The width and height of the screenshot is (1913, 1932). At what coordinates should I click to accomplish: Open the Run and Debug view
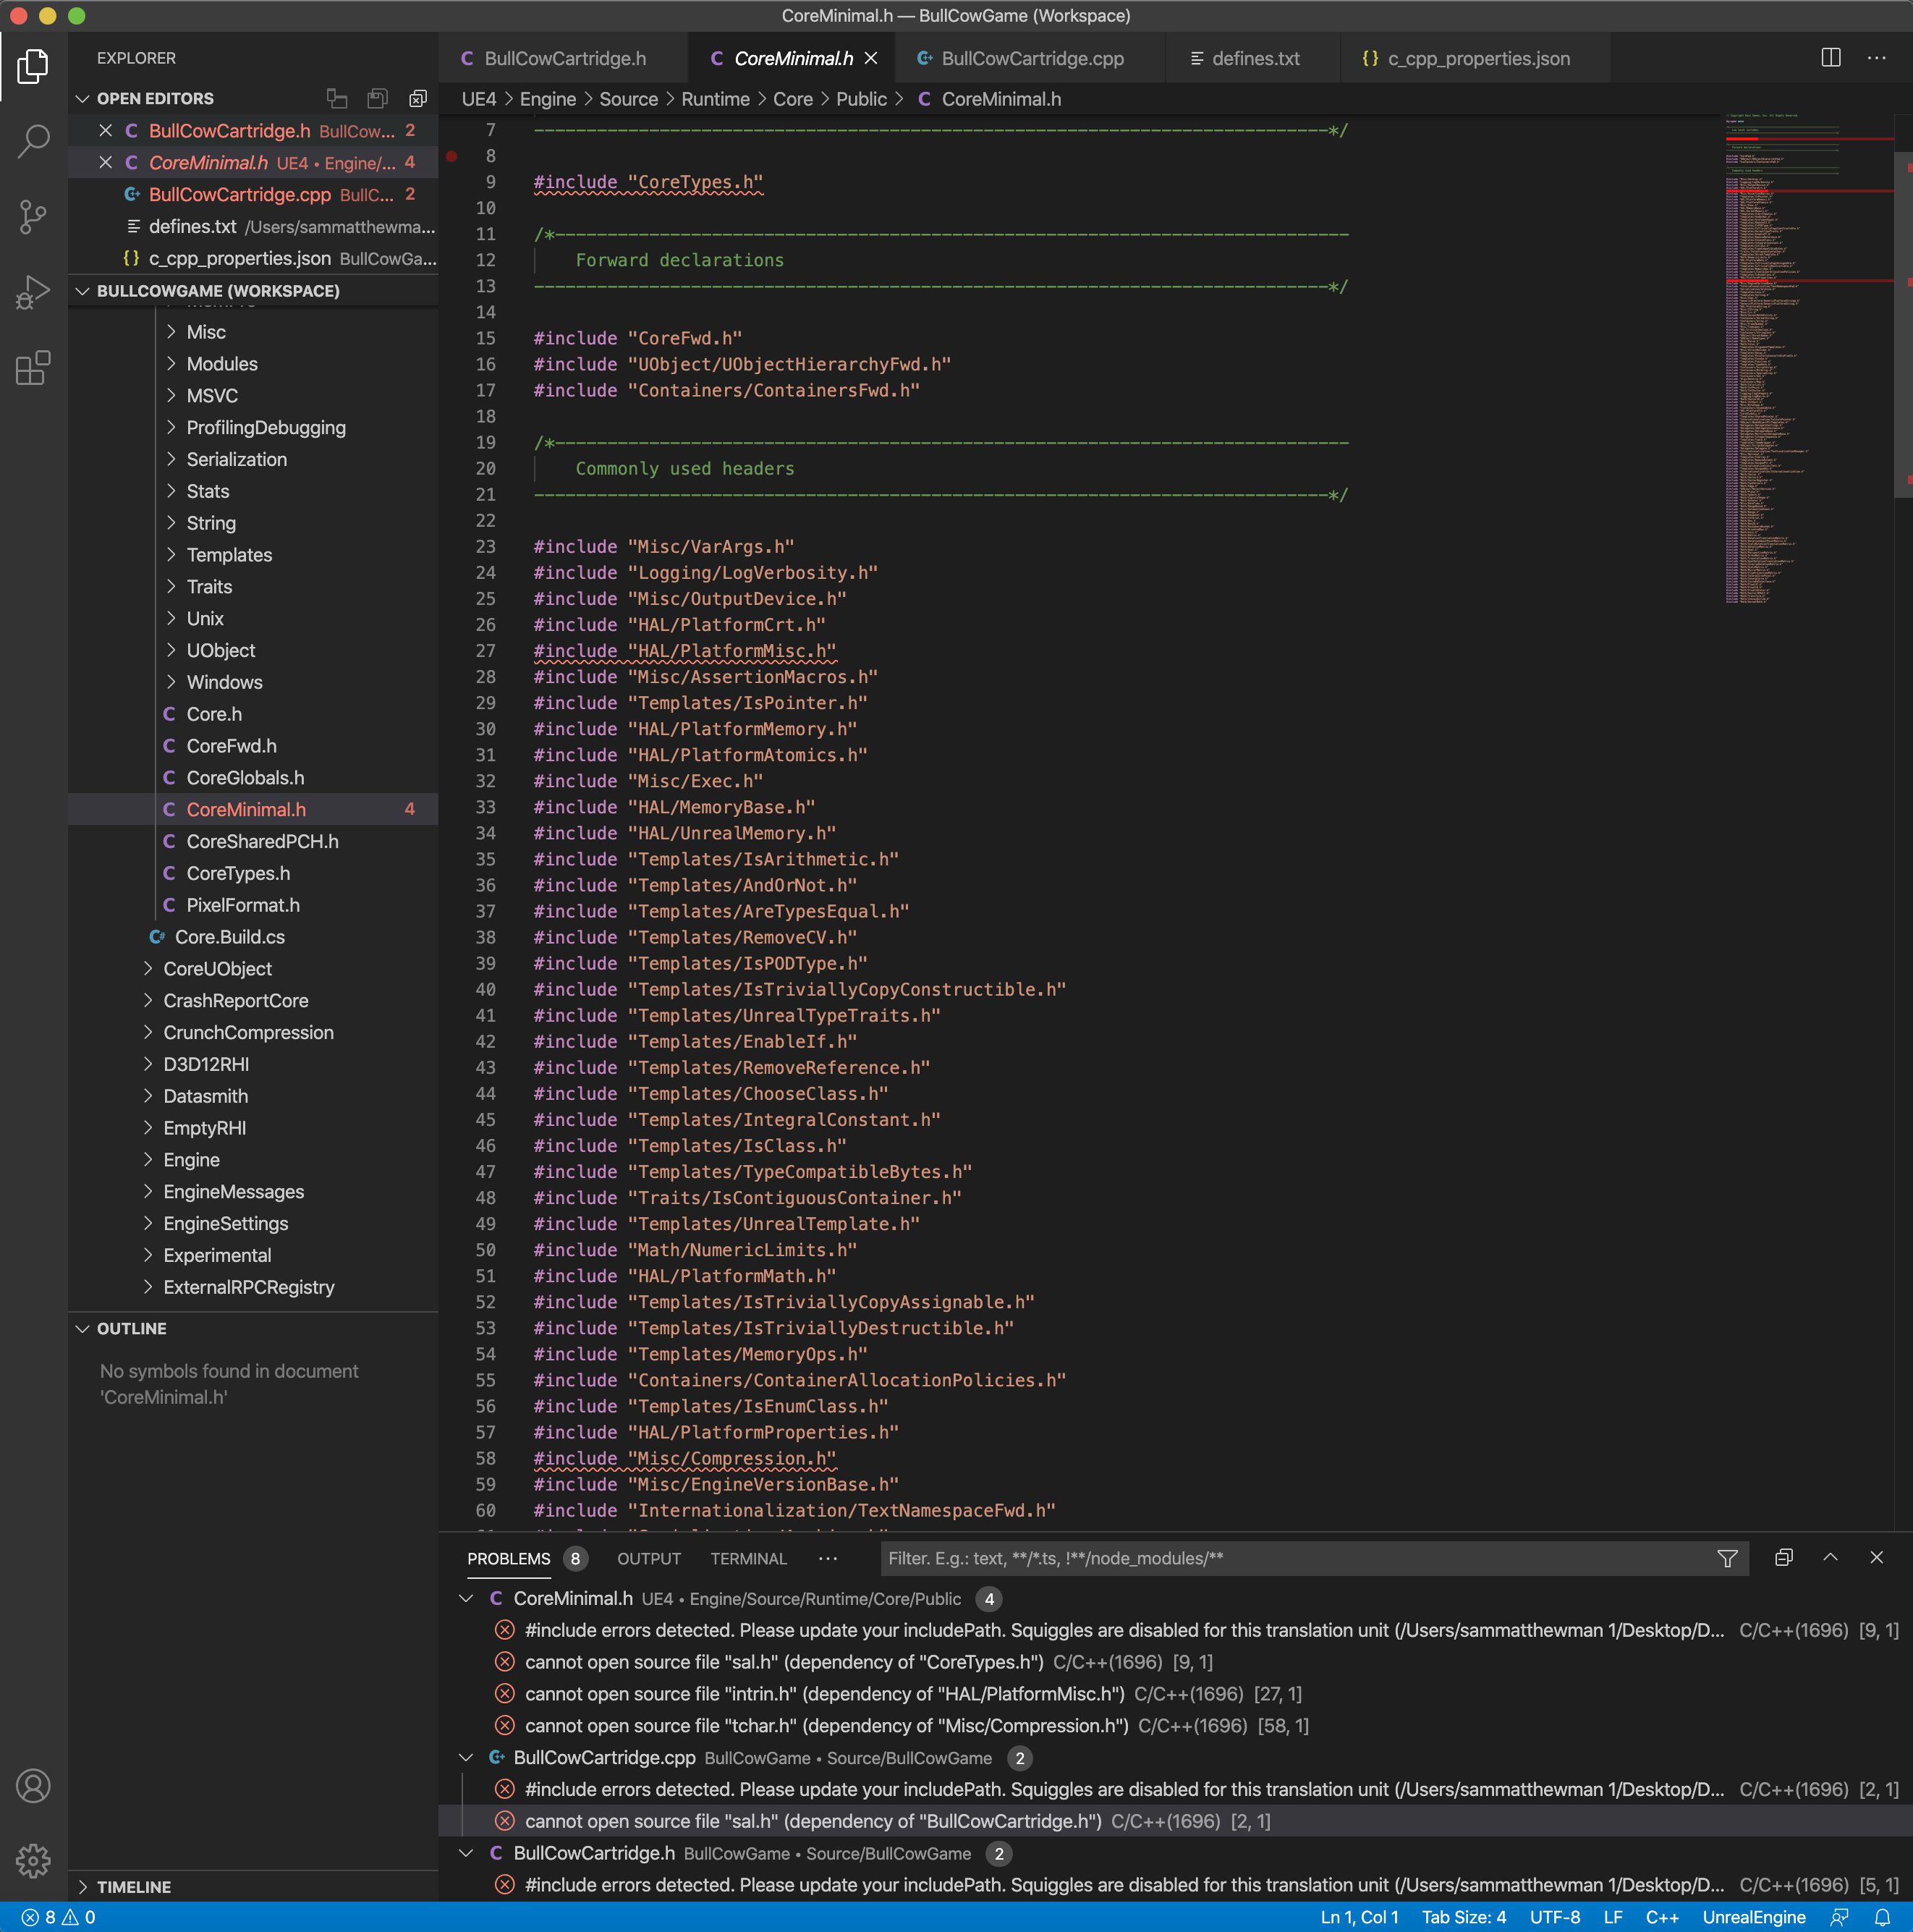[33, 291]
